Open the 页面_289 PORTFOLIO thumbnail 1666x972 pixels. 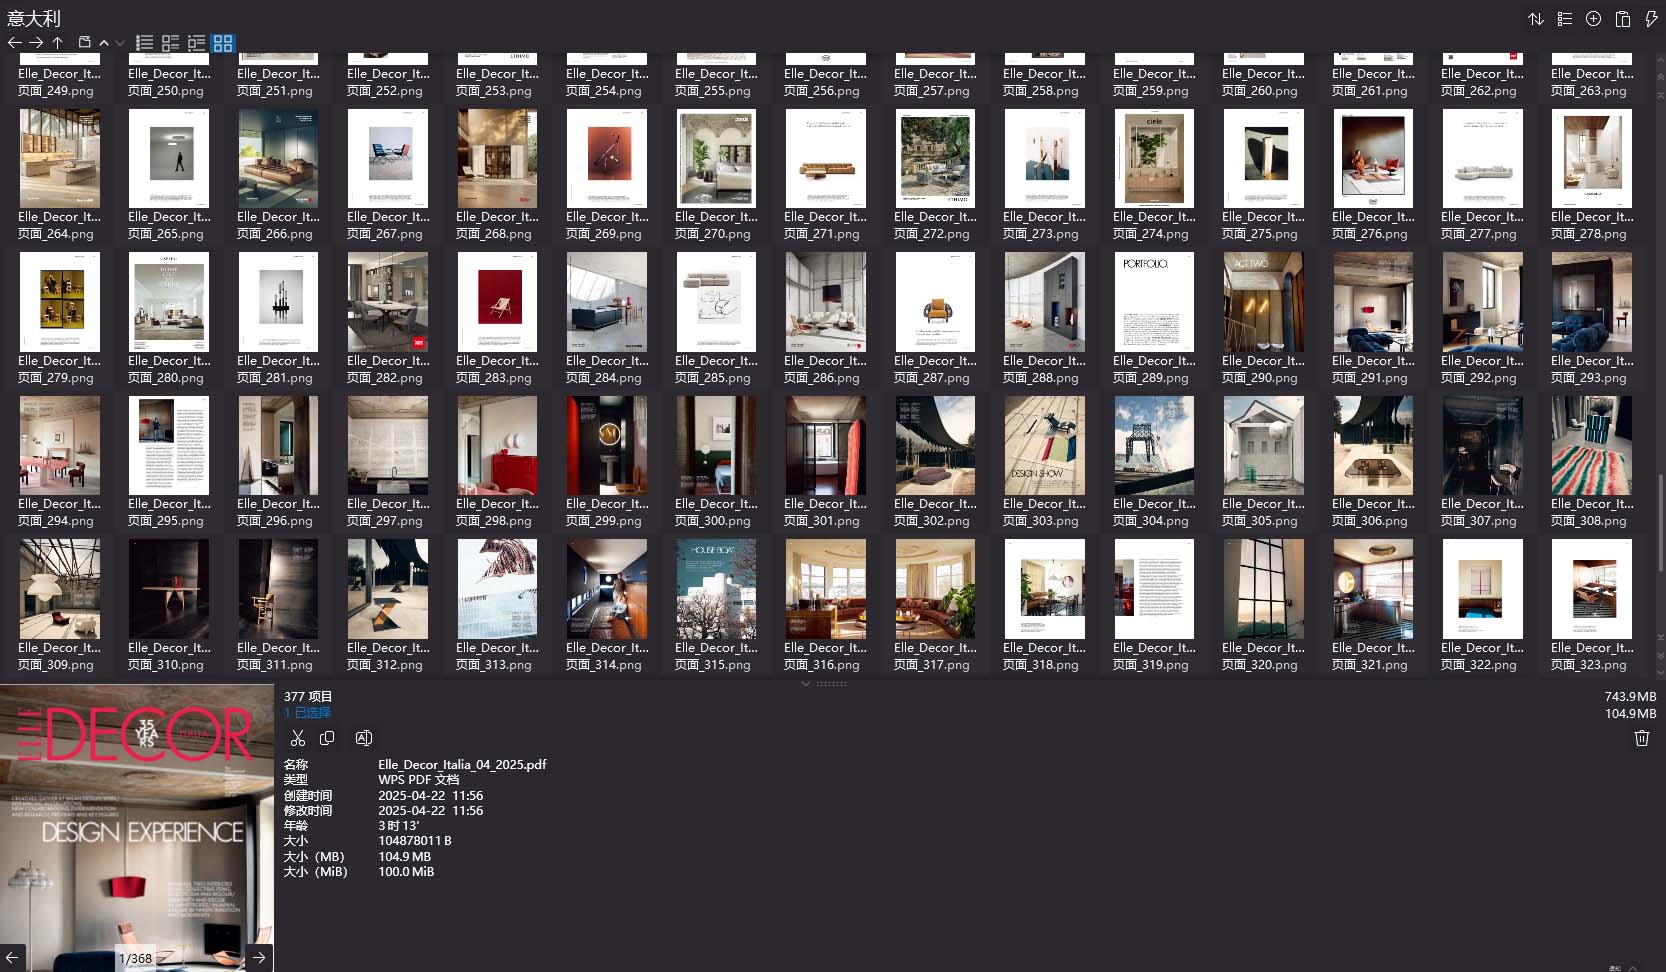pos(1153,302)
